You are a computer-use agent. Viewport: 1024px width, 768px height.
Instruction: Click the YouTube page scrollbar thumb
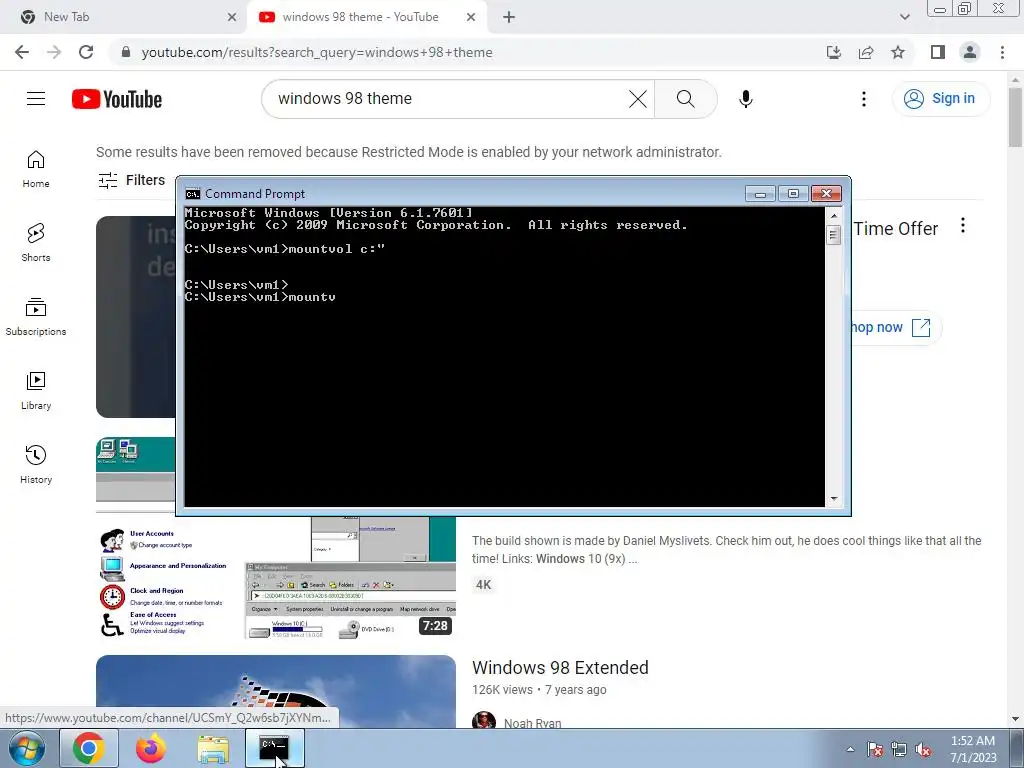click(x=1015, y=118)
